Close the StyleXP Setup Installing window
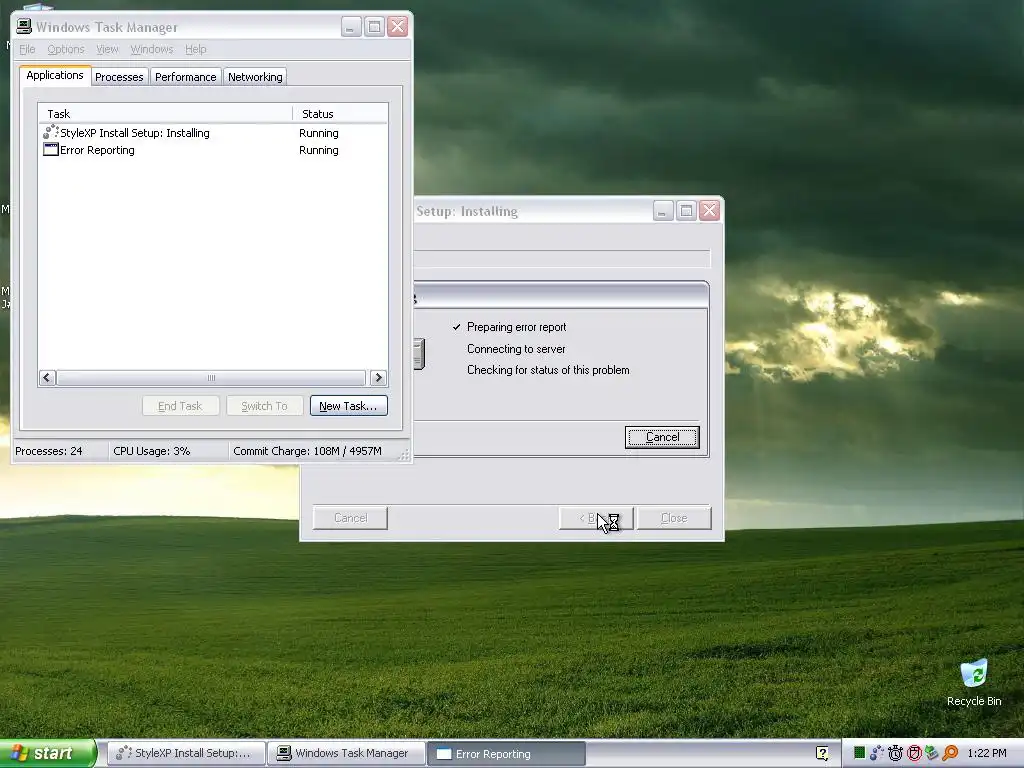Screen dimensions: 1024x768 (x=709, y=210)
